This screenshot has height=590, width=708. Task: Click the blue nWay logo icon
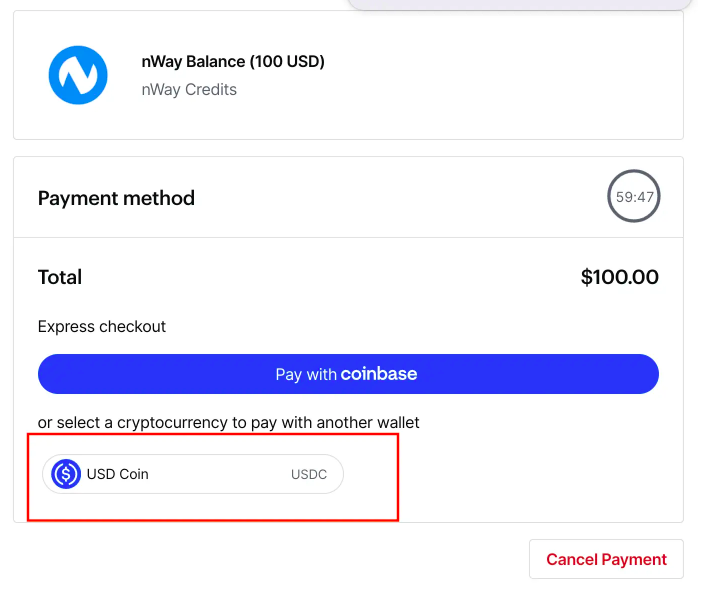click(x=78, y=75)
